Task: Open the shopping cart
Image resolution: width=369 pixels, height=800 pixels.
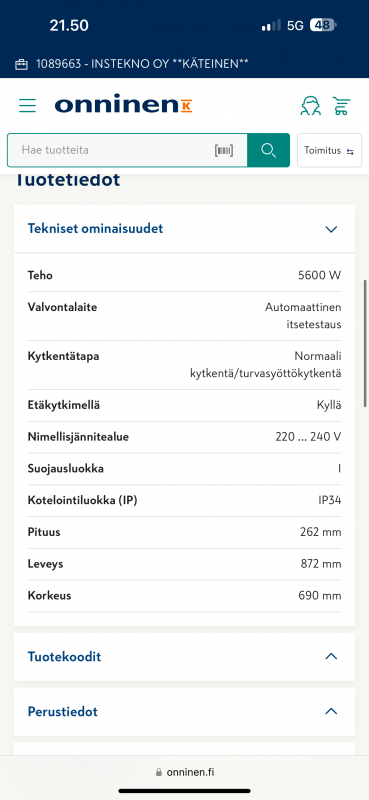Action: click(x=340, y=106)
